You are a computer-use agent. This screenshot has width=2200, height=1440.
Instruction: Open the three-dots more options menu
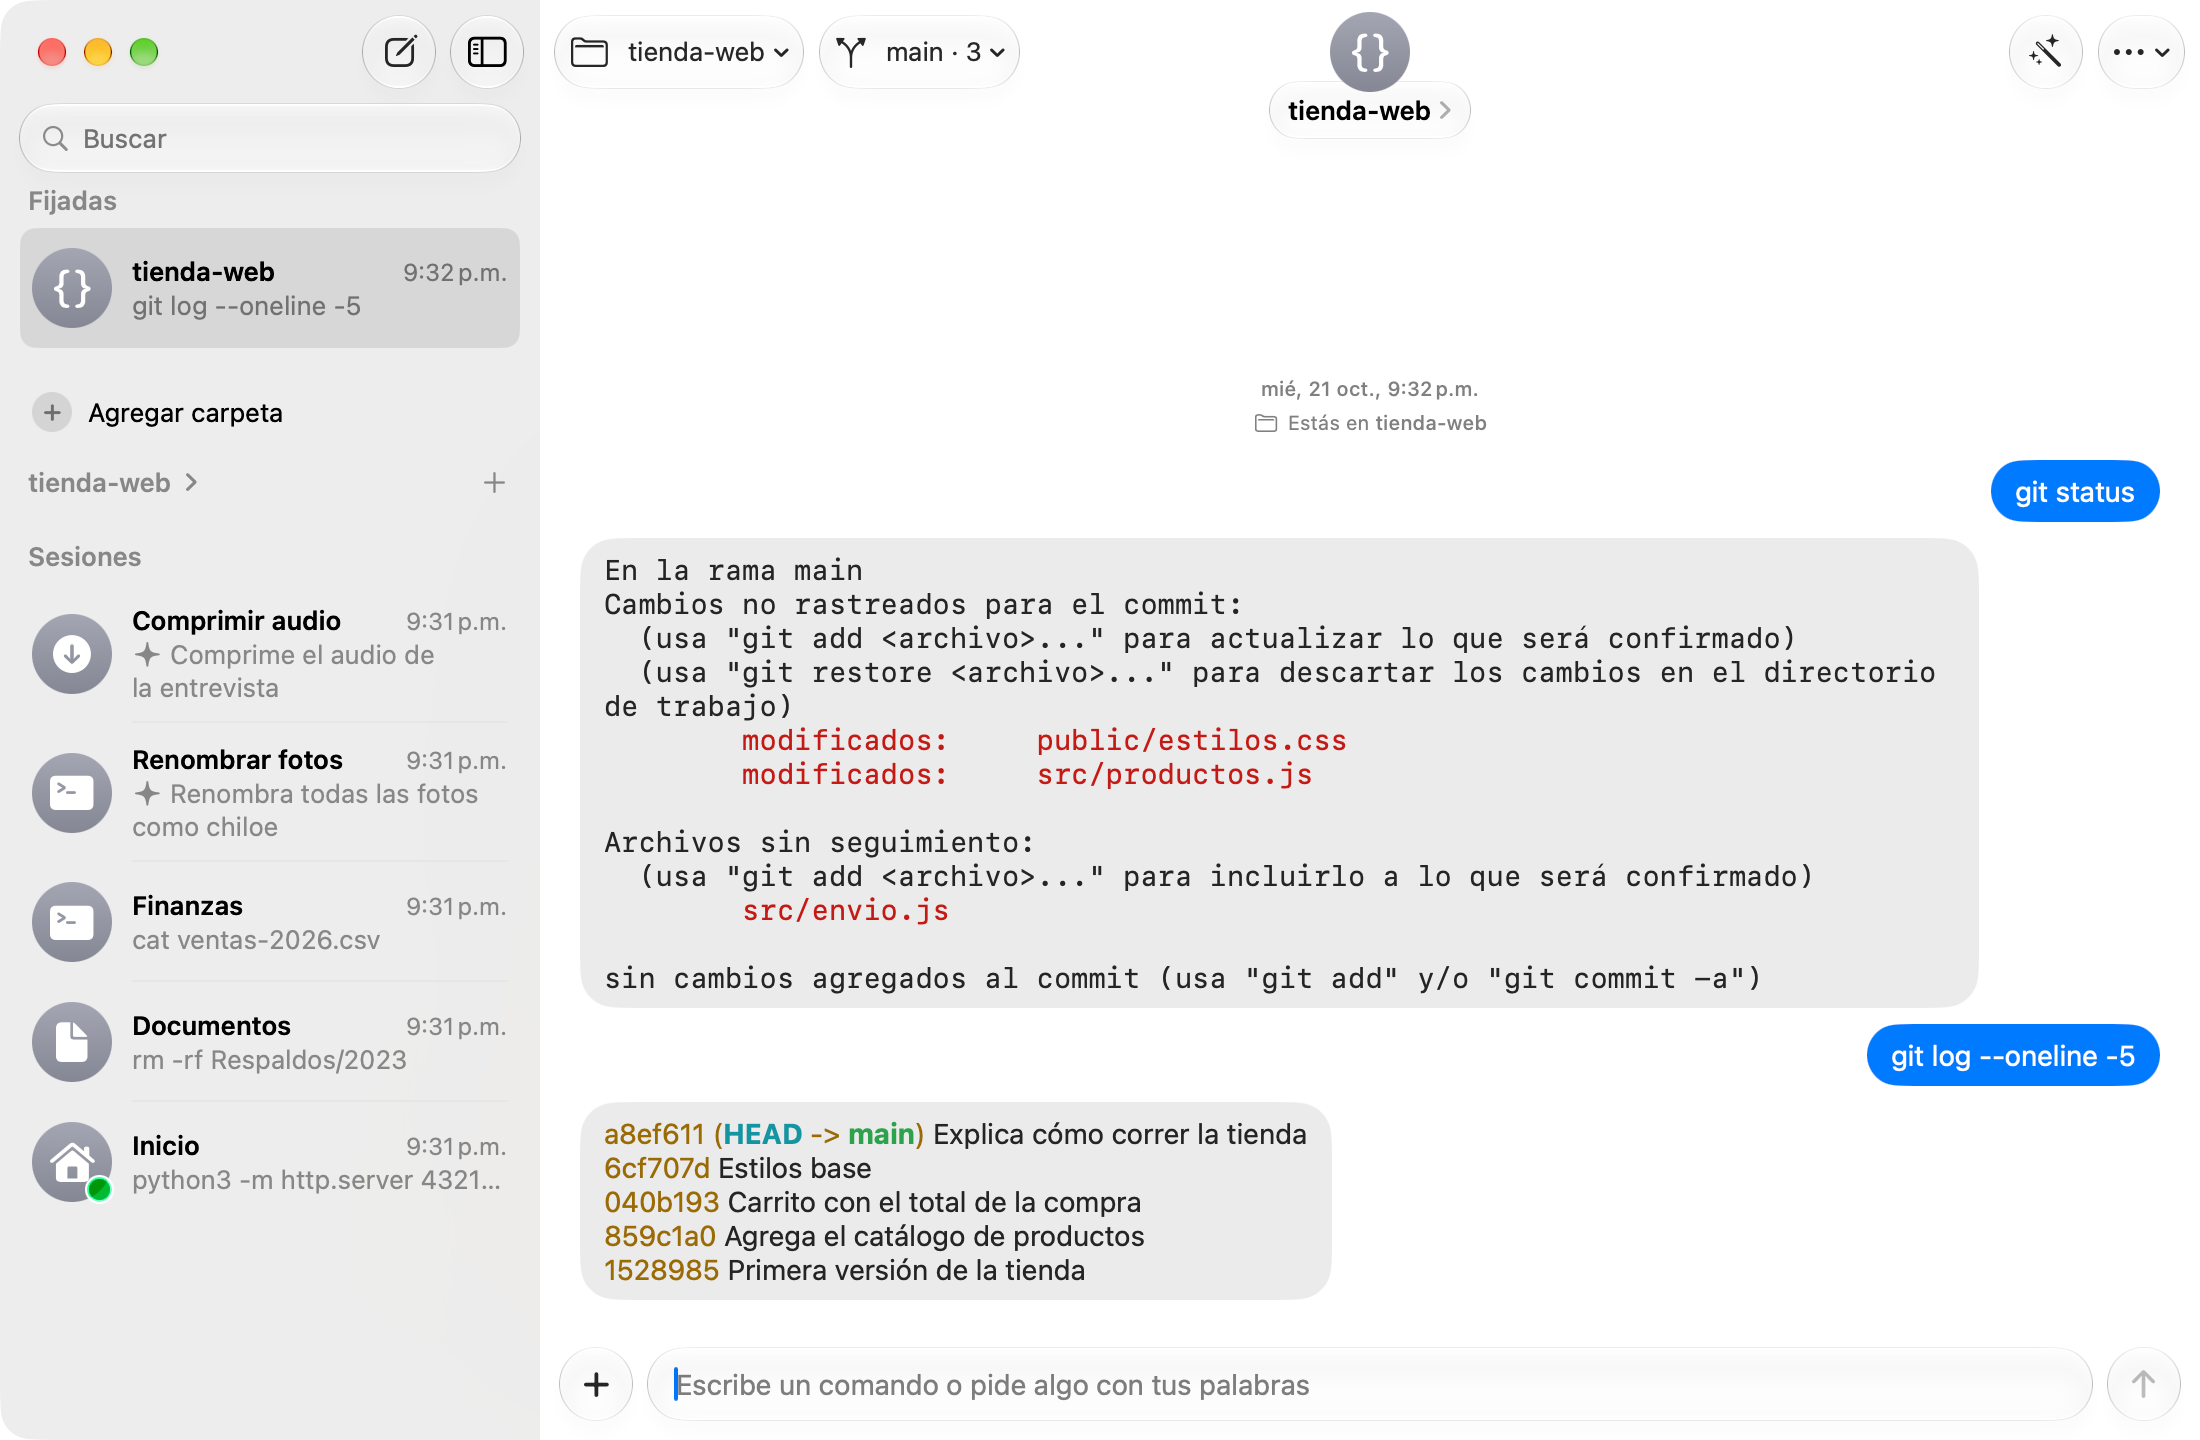coord(2140,52)
